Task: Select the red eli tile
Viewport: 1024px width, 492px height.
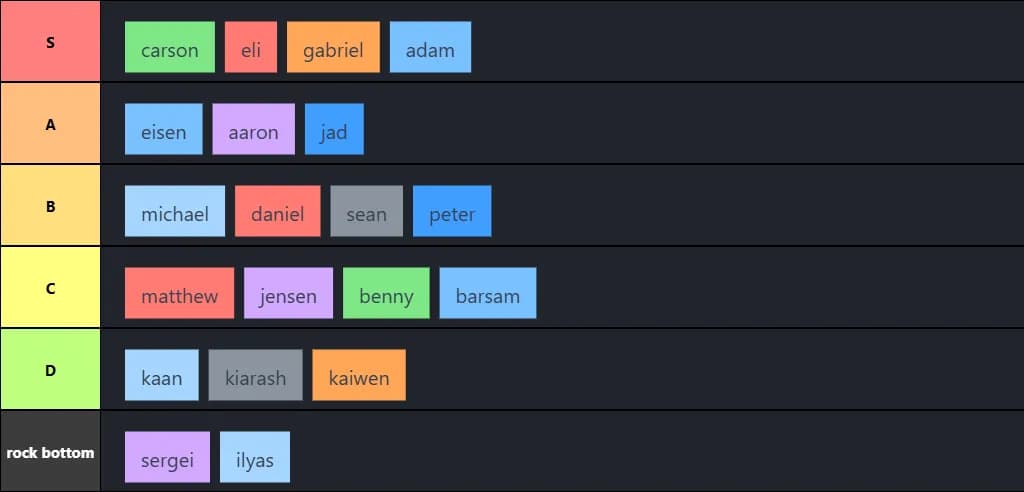Action: point(251,47)
